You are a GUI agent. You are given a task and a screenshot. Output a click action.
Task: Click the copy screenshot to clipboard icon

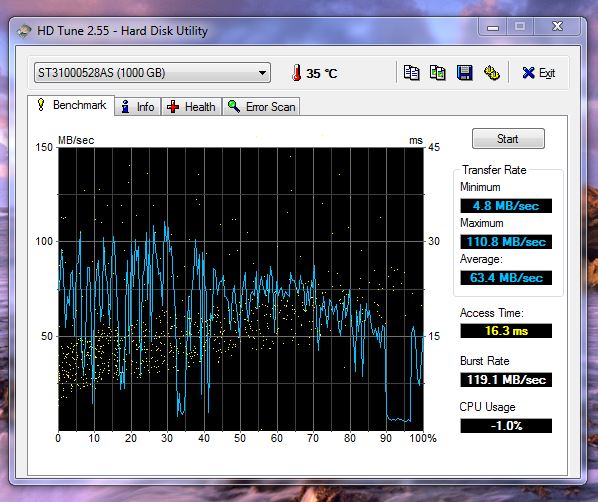pos(437,72)
